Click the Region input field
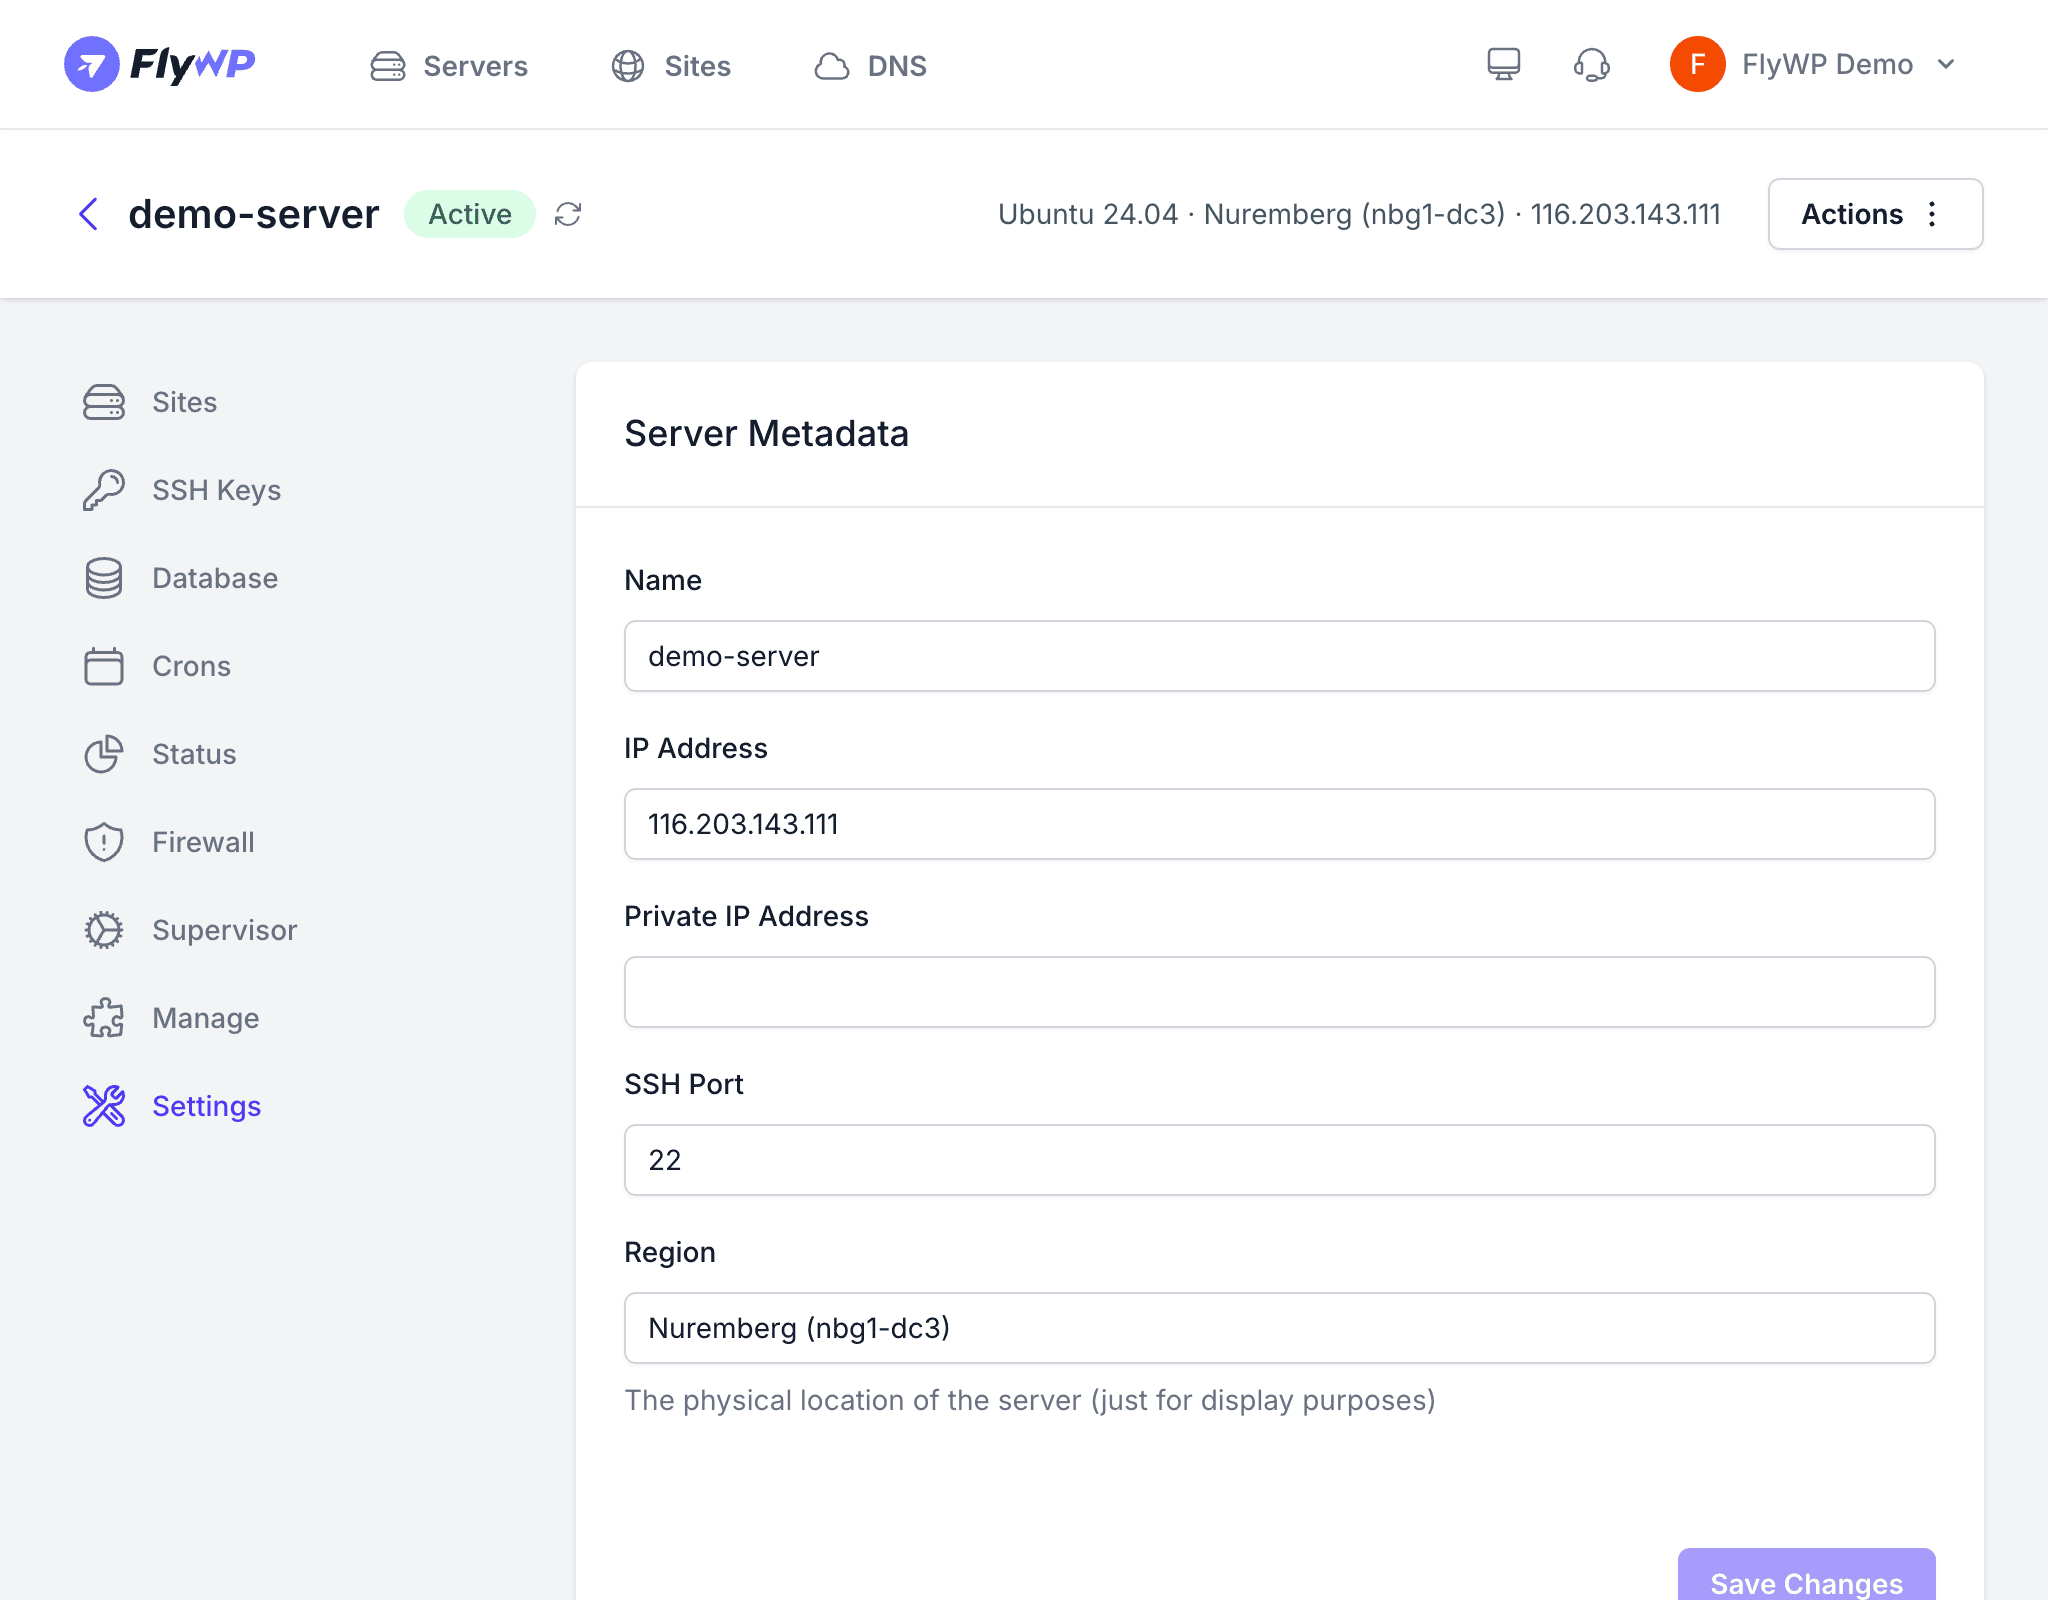 pyautogui.click(x=1279, y=1328)
